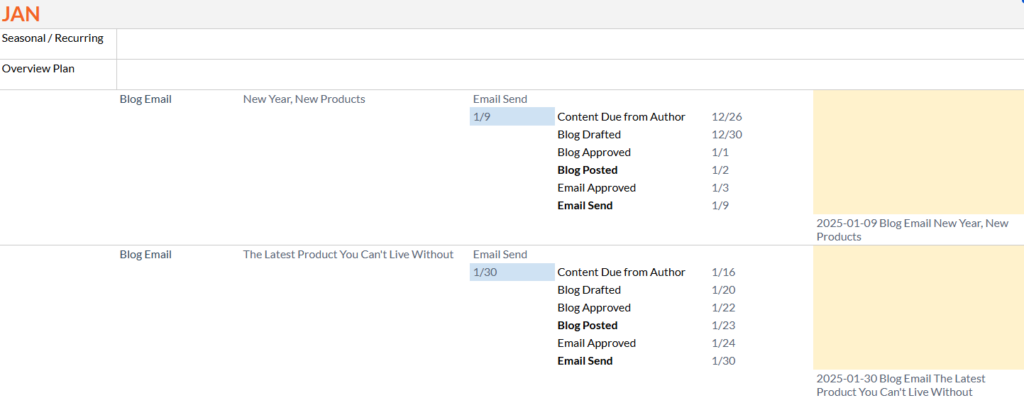Click Blog Email label for Latest Product row
This screenshot has width=1024, height=398.
coord(146,255)
